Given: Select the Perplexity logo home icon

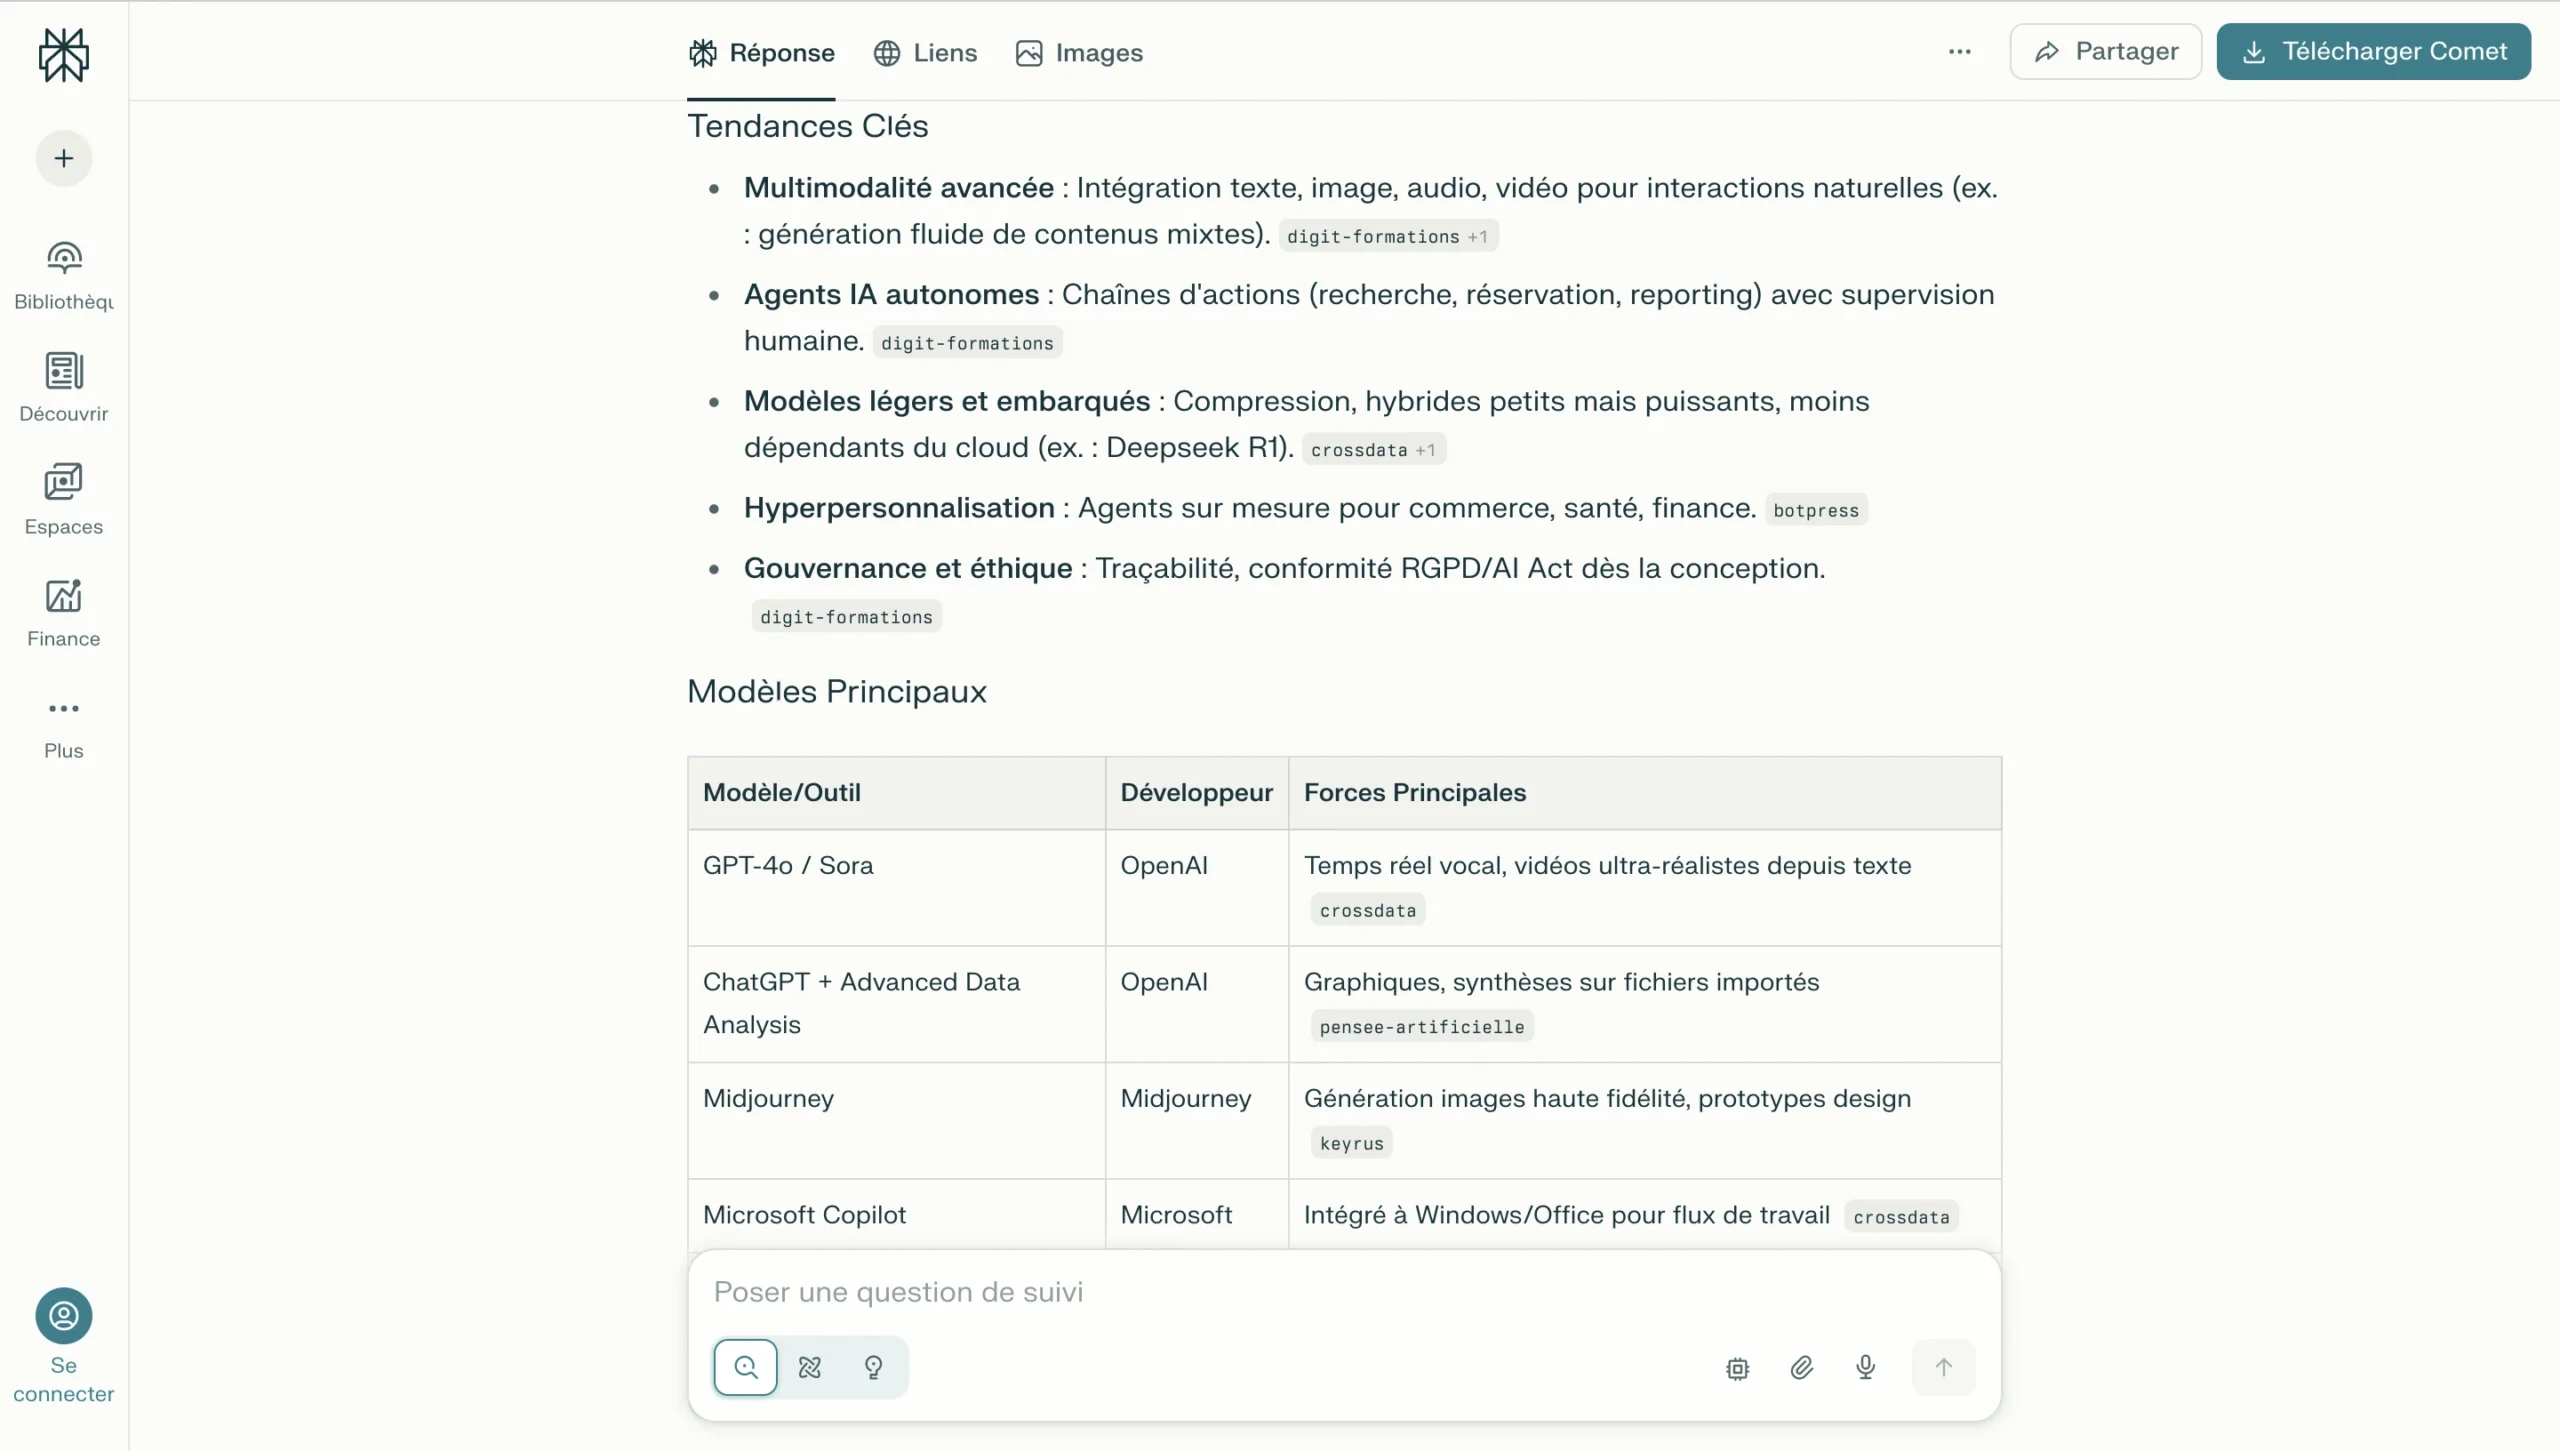Looking at the screenshot, I should pos(63,55).
